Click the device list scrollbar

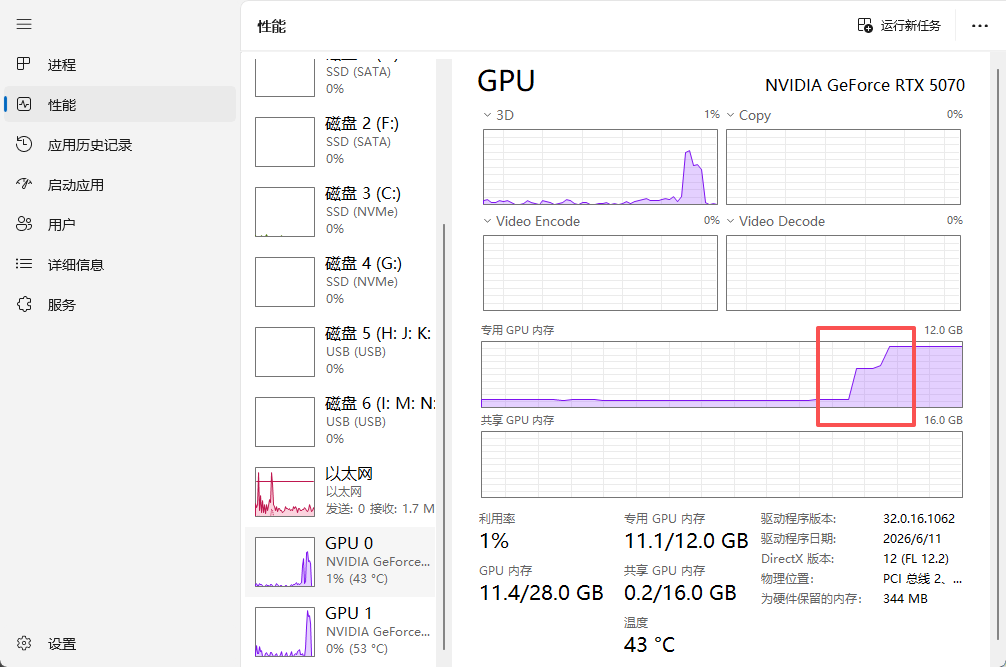point(443,436)
